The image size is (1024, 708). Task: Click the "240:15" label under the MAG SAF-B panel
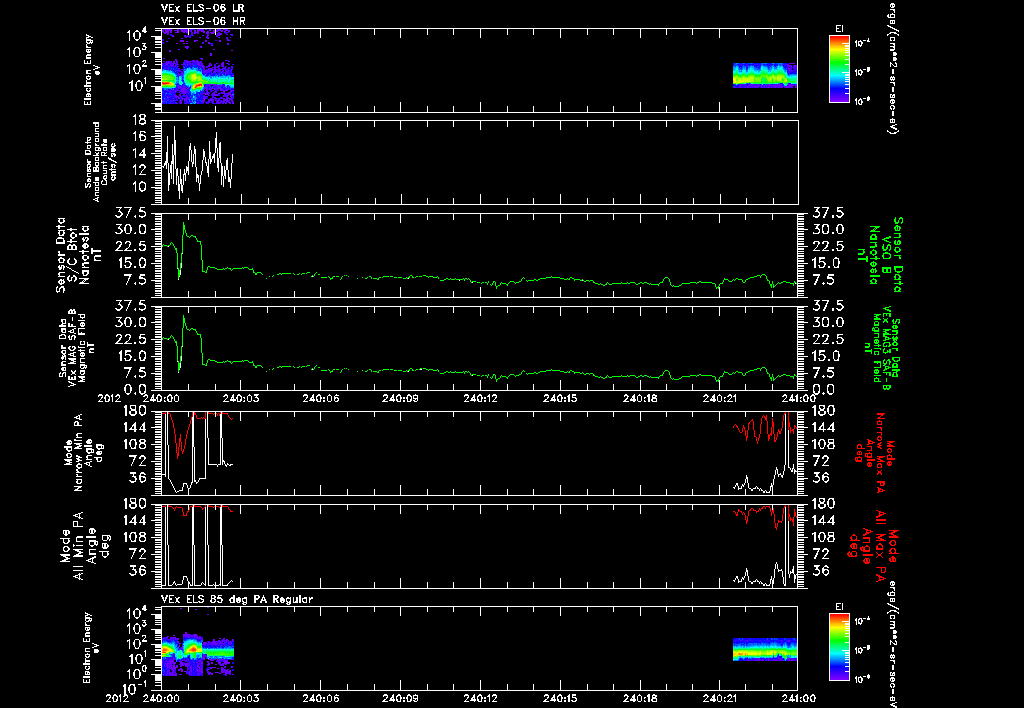coord(560,398)
